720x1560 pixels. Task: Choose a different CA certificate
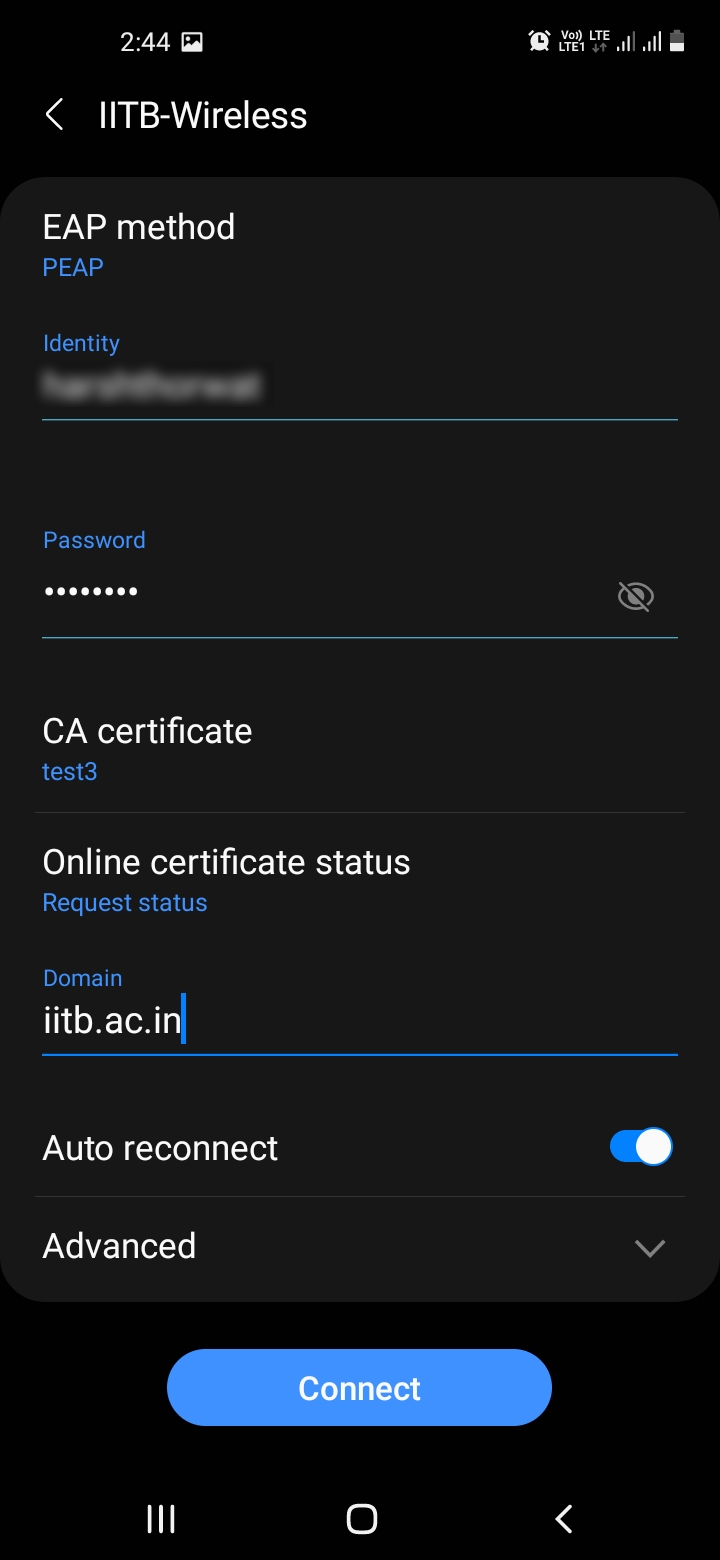click(x=147, y=748)
